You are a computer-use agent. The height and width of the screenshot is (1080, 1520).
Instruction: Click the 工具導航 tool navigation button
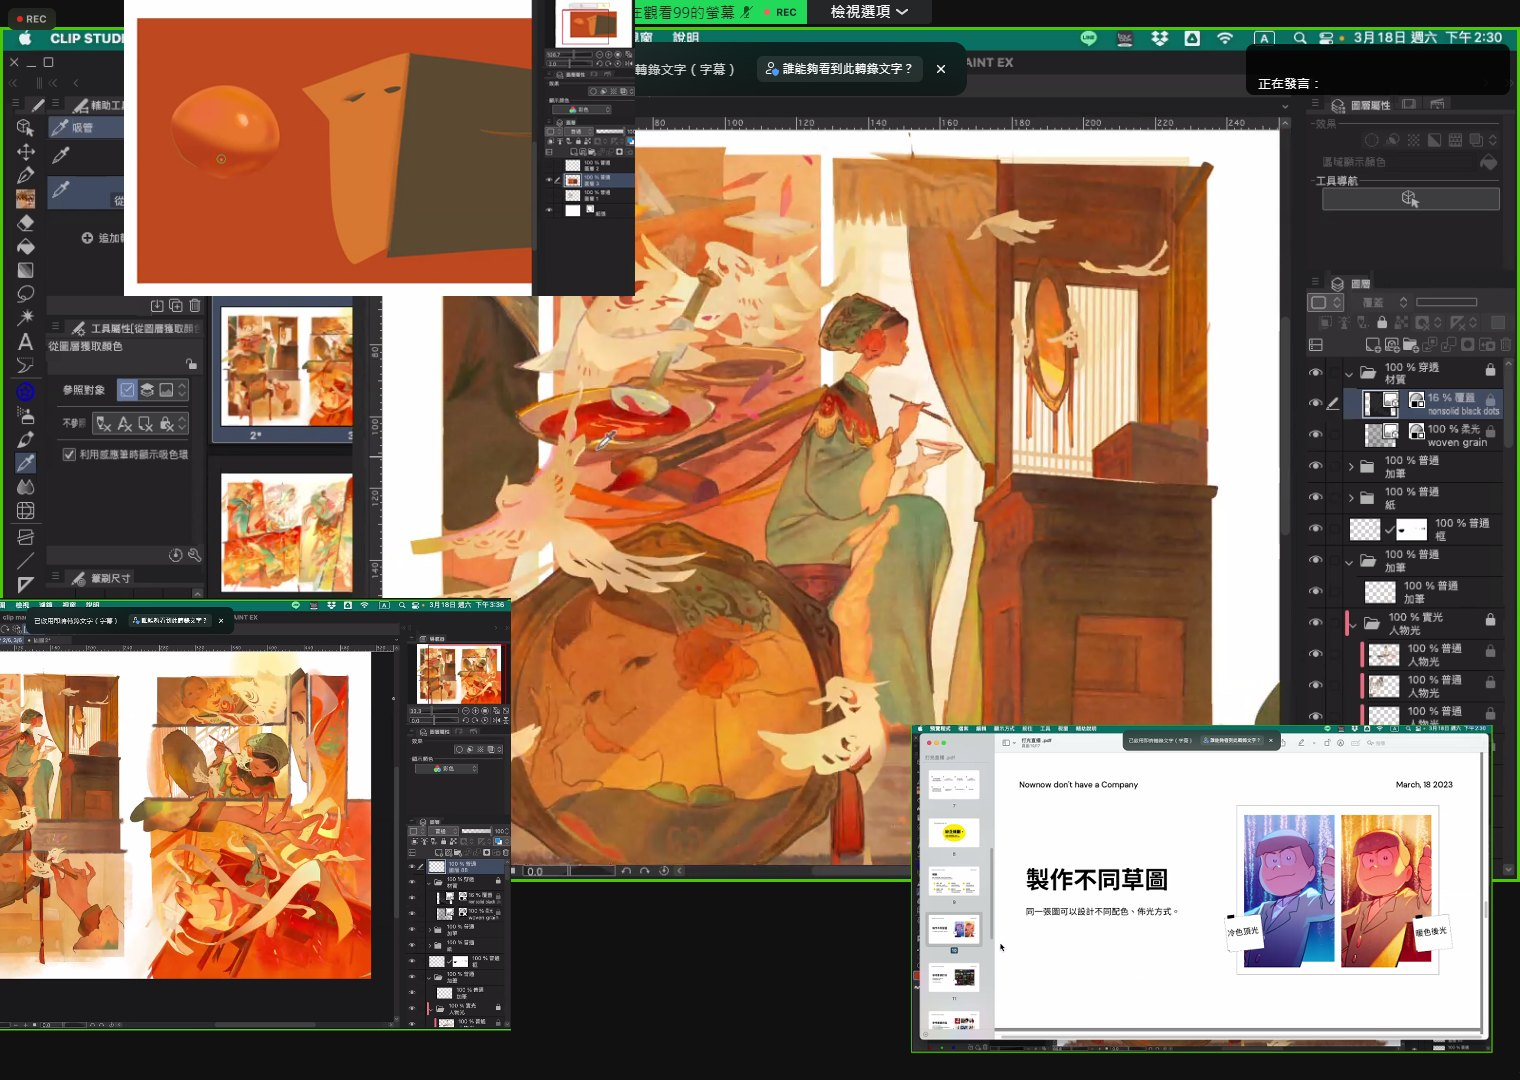pyautogui.click(x=1410, y=199)
